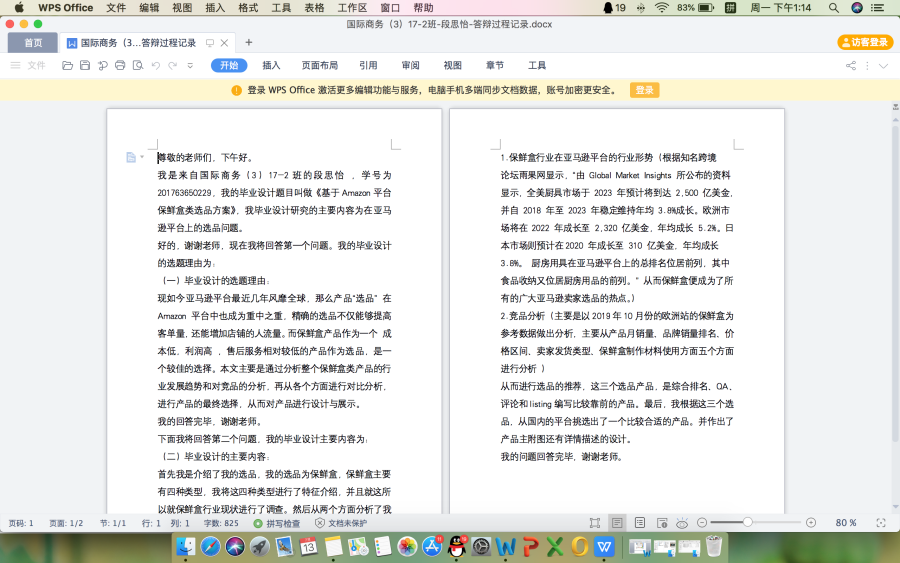Open the 编辑 menu in menu bar
Image resolution: width=900 pixels, height=563 pixels.
pos(149,8)
